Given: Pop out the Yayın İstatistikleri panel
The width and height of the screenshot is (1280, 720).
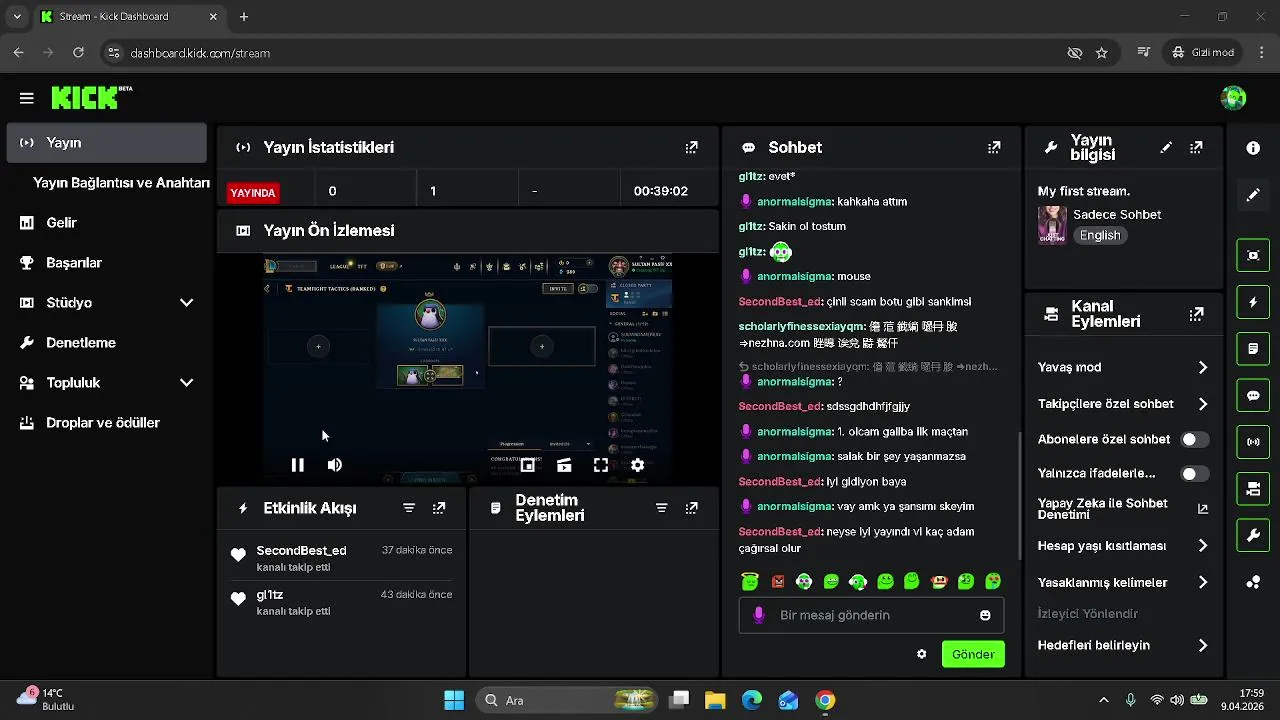Looking at the screenshot, I should tap(691, 147).
